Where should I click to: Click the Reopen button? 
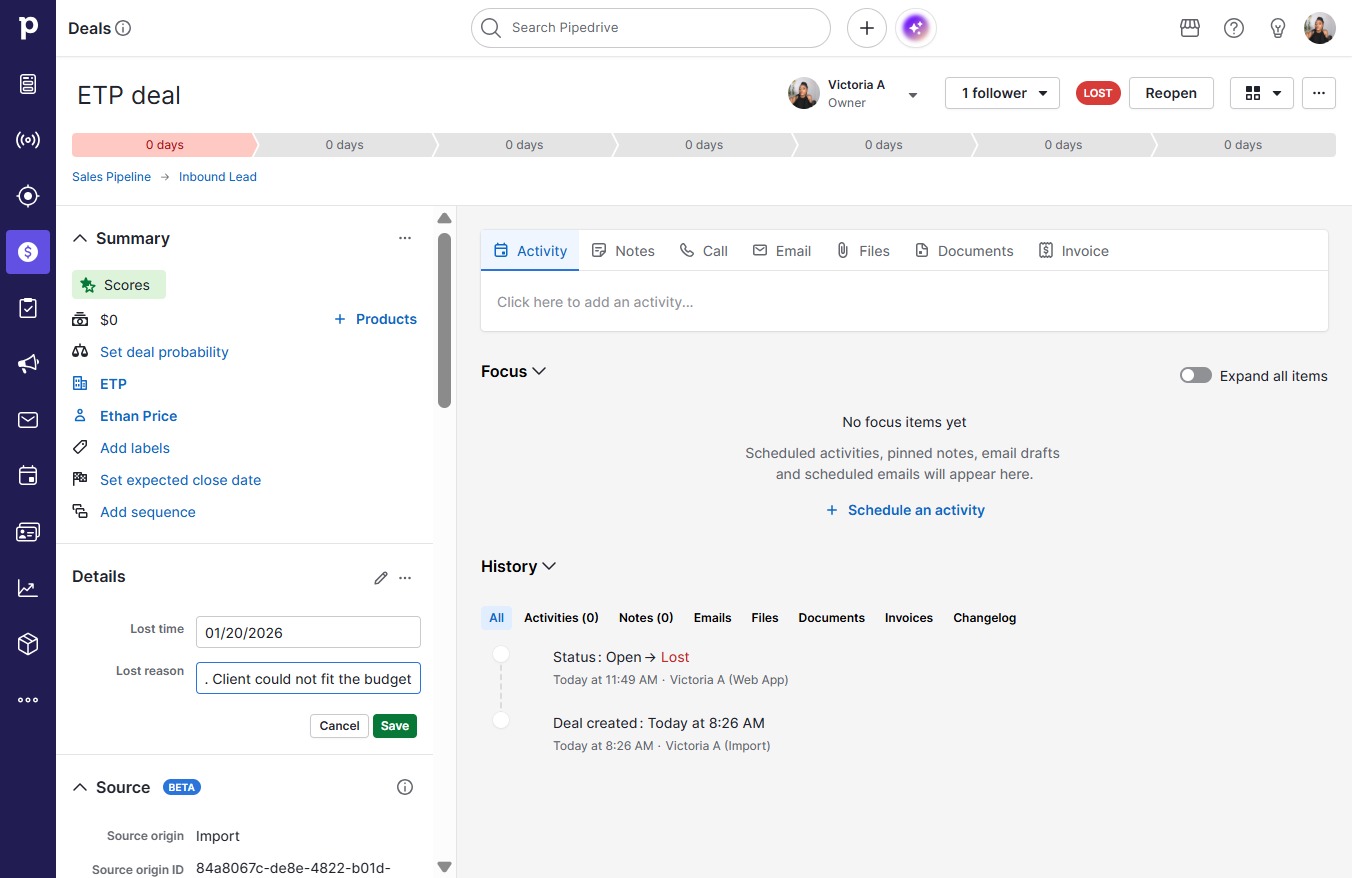[1171, 93]
